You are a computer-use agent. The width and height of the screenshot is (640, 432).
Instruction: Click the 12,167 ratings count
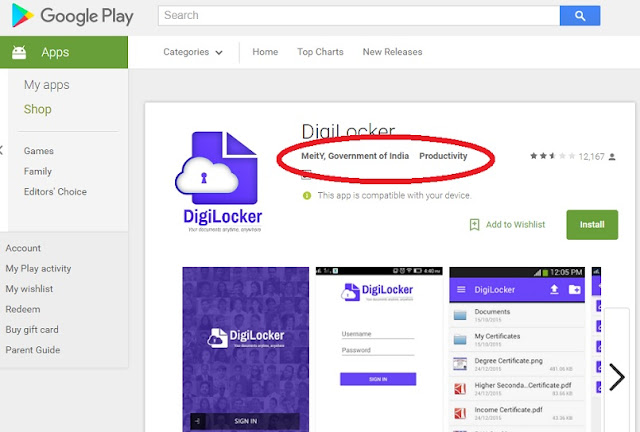click(591, 156)
